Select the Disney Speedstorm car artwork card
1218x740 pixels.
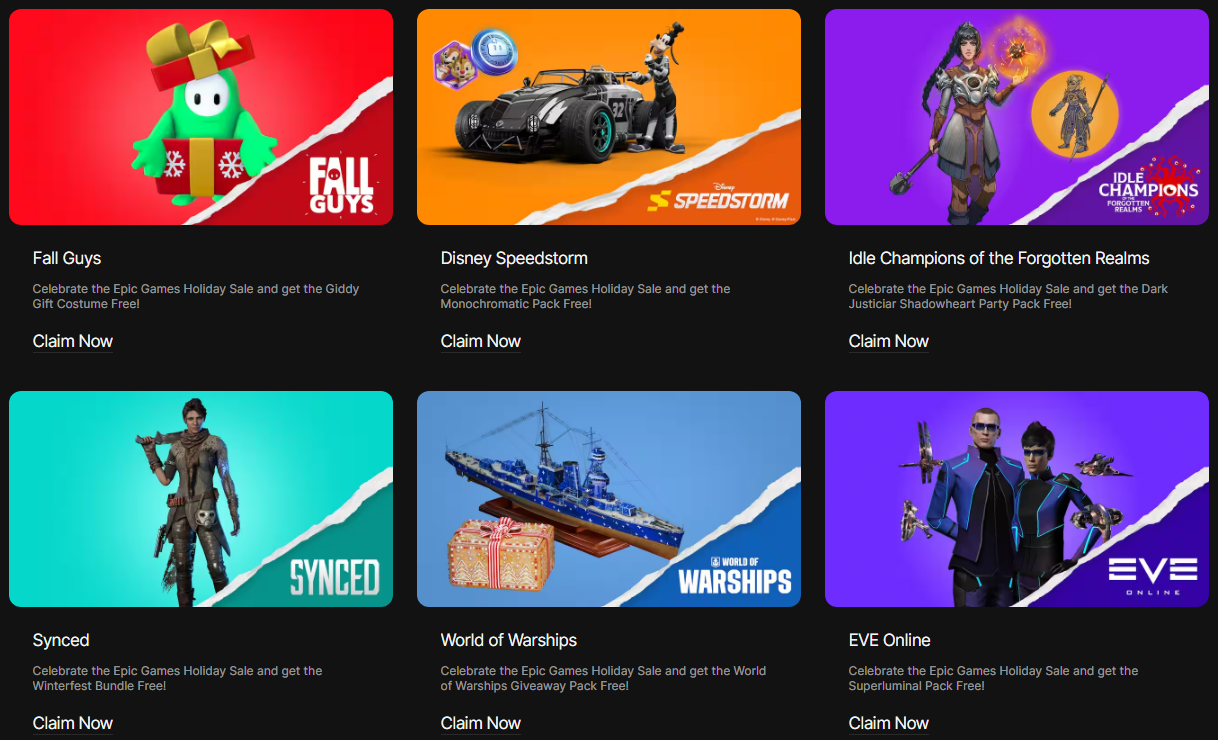pyautogui.click(x=609, y=117)
